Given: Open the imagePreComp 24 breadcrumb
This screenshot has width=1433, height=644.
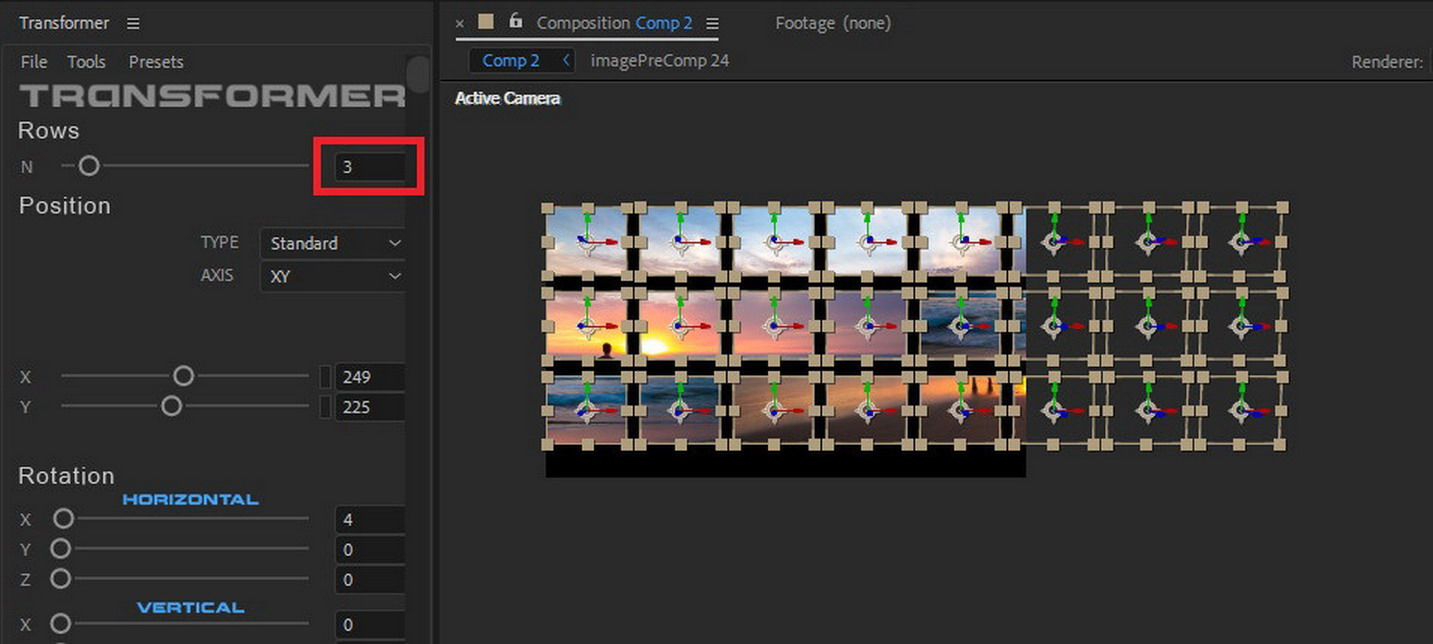Looking at the screenshot, I should [x=660, y=61].
